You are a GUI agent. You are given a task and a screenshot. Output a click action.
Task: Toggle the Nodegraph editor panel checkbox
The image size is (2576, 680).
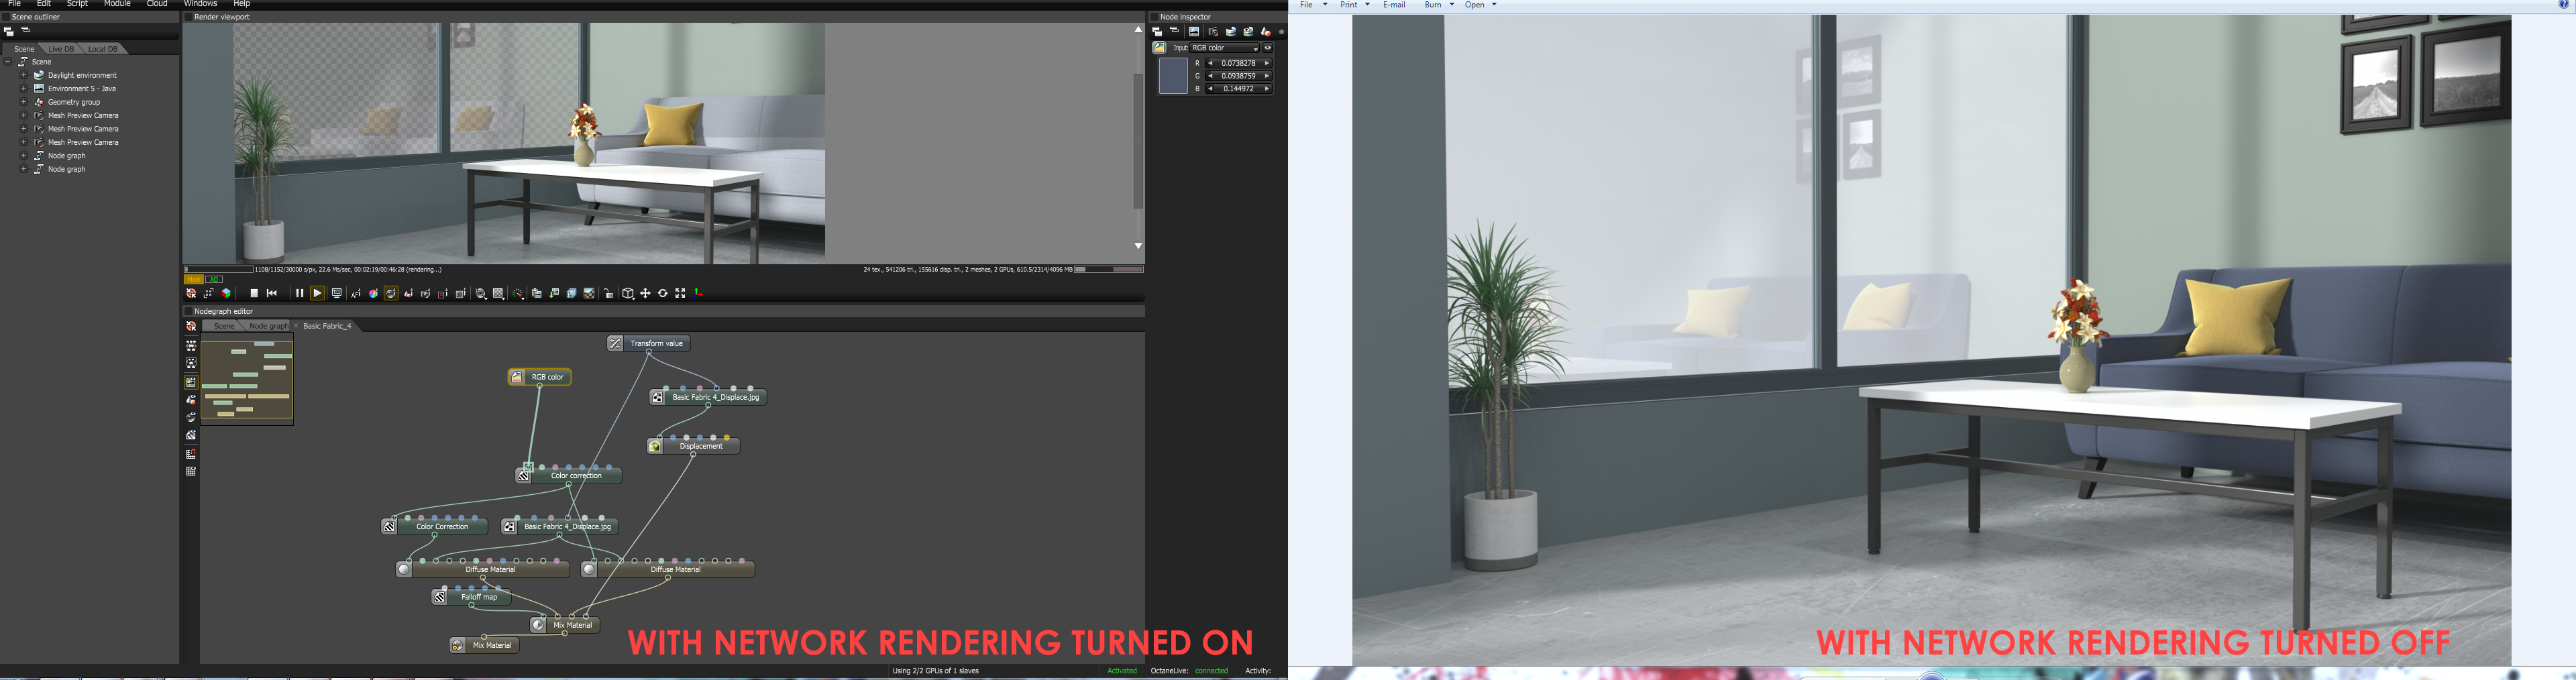188,311
